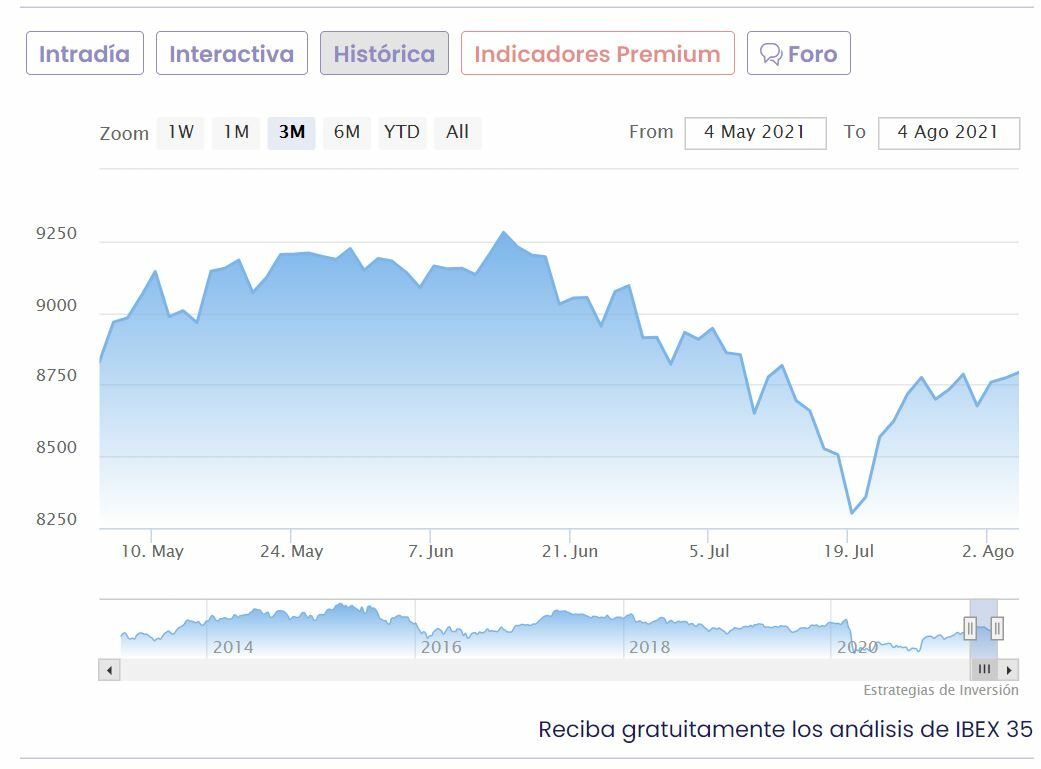Zoom chart to 6M

point(347,132)
